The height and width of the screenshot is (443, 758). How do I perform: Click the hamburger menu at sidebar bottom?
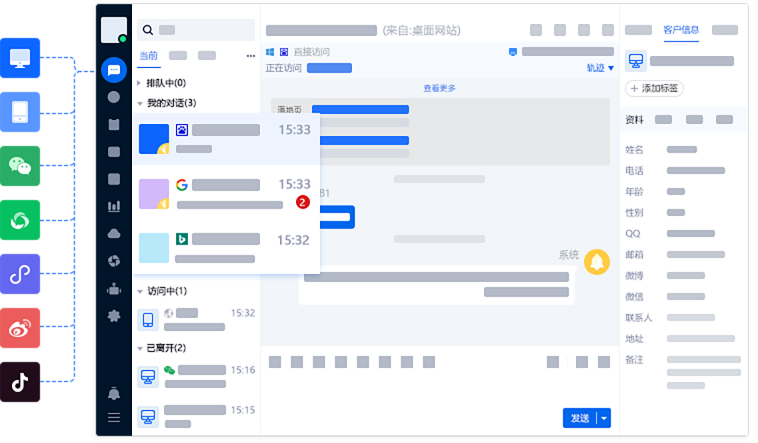114,418
